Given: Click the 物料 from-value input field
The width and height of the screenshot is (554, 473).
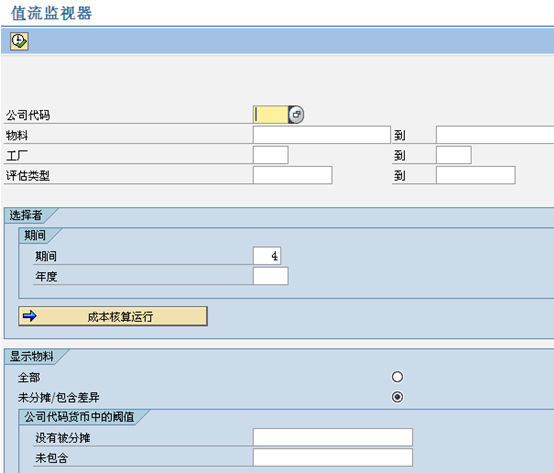Looking at the screenshot, I should (x=322, y=135).
